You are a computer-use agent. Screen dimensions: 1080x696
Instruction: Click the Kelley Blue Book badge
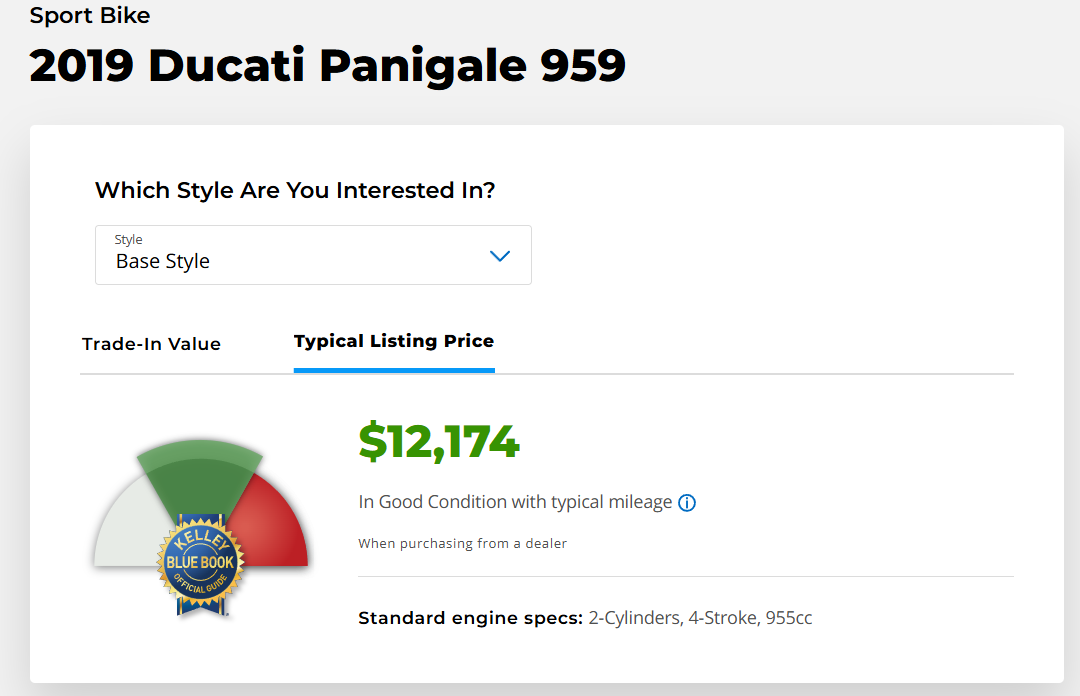(x=200, y=563)
